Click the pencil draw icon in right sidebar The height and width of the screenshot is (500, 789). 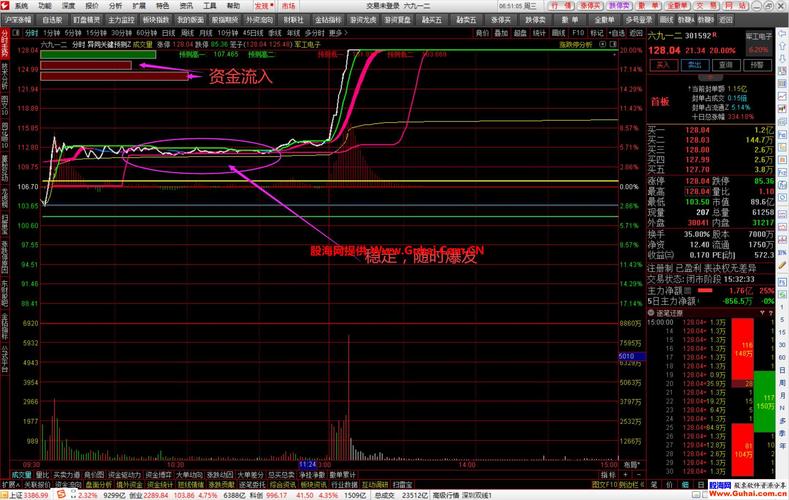[783, 265]
